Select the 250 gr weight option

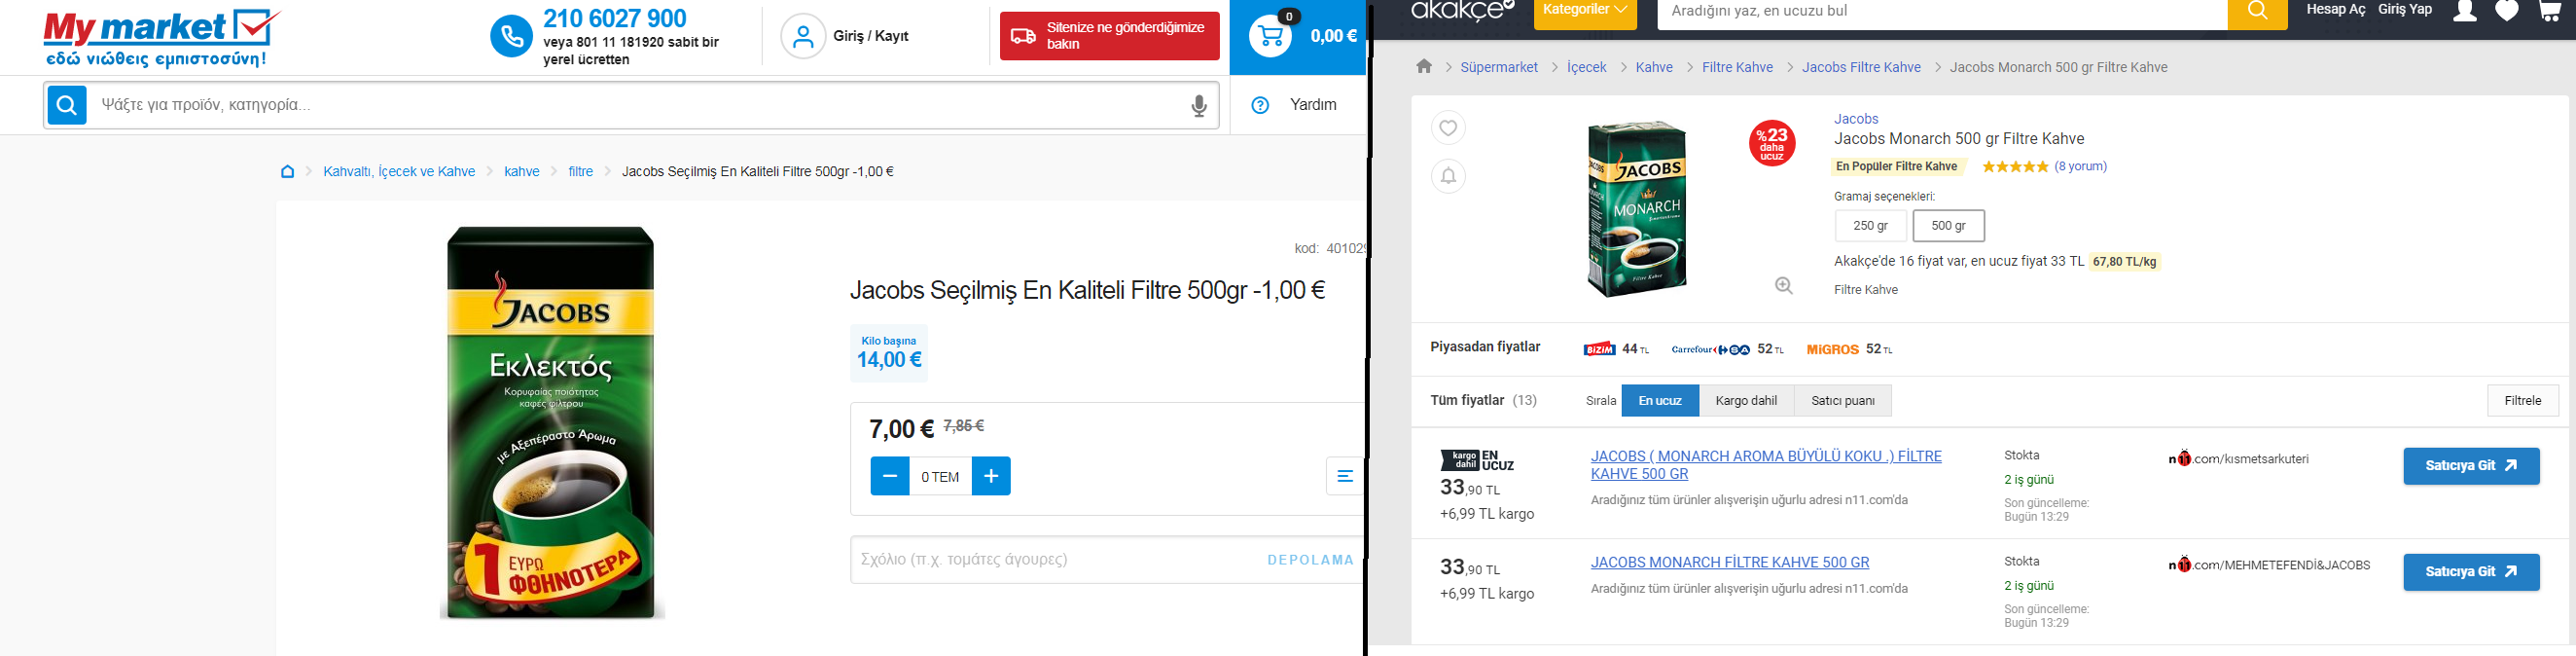click(x=1870, y=226)
